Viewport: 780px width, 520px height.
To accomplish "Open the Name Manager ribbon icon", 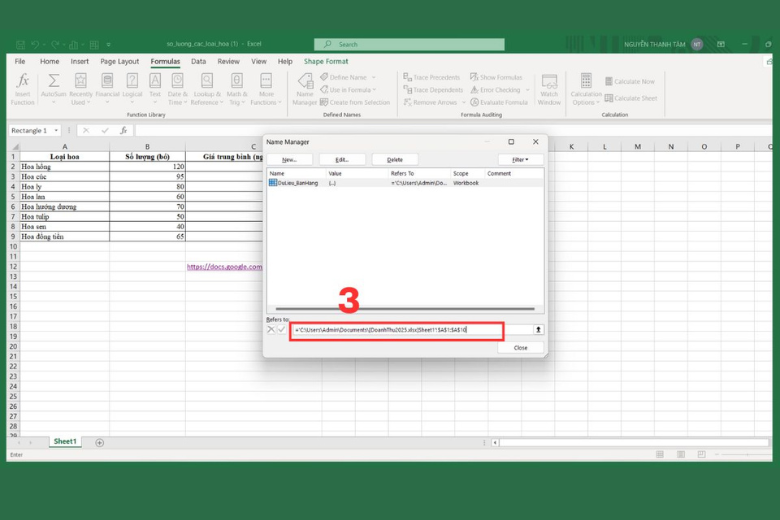I will pos(304,86).
